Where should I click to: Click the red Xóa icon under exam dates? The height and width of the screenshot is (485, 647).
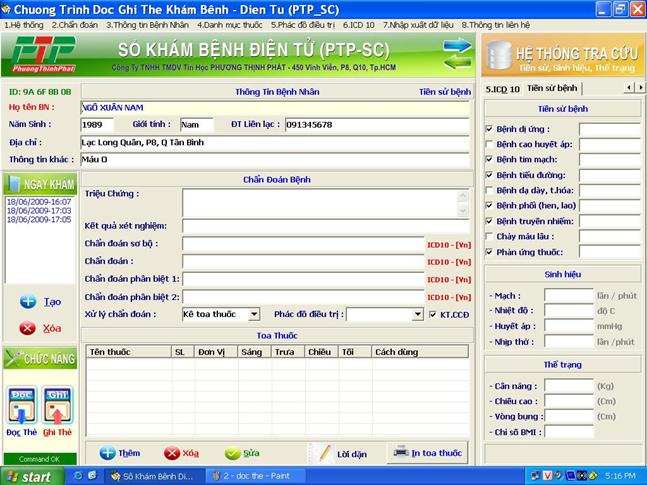tap(28, 328)
